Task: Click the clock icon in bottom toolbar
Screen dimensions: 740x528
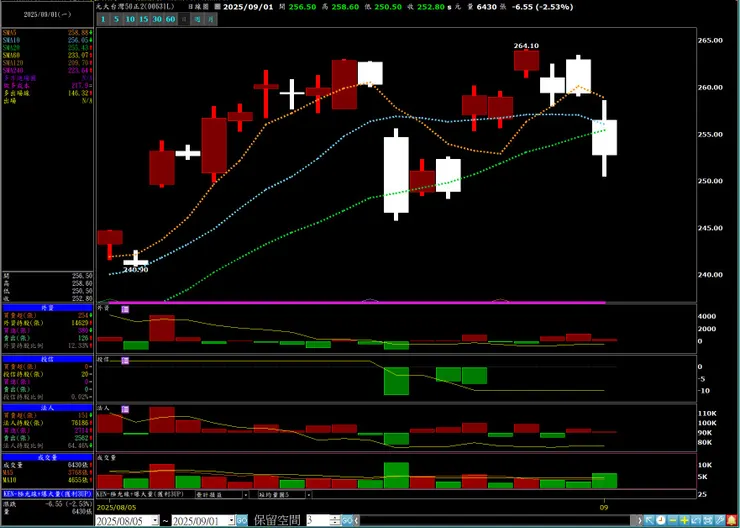Action: click(662, 520)
